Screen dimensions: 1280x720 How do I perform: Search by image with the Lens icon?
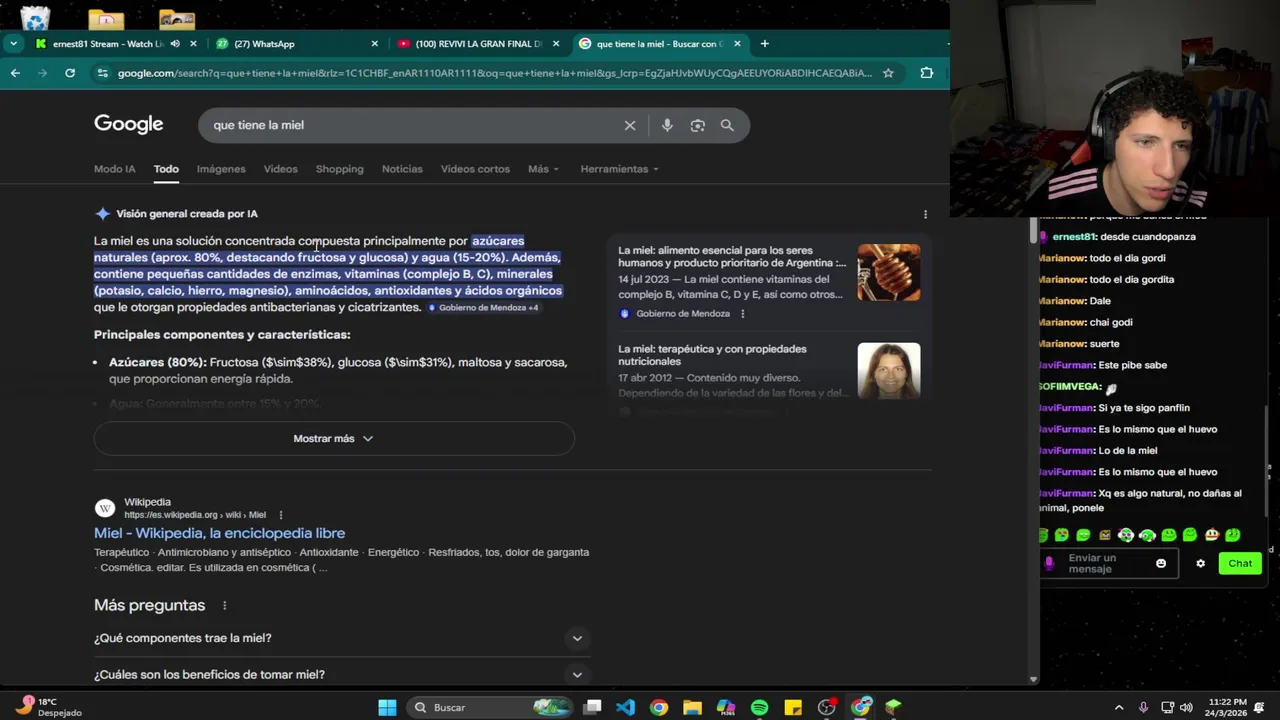pyautogui.click(x=698, y=125)
